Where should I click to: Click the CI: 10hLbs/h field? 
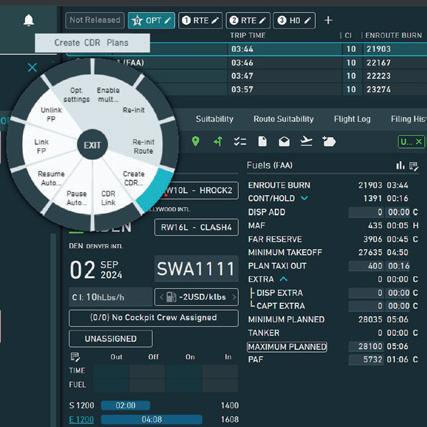point(110,297)
